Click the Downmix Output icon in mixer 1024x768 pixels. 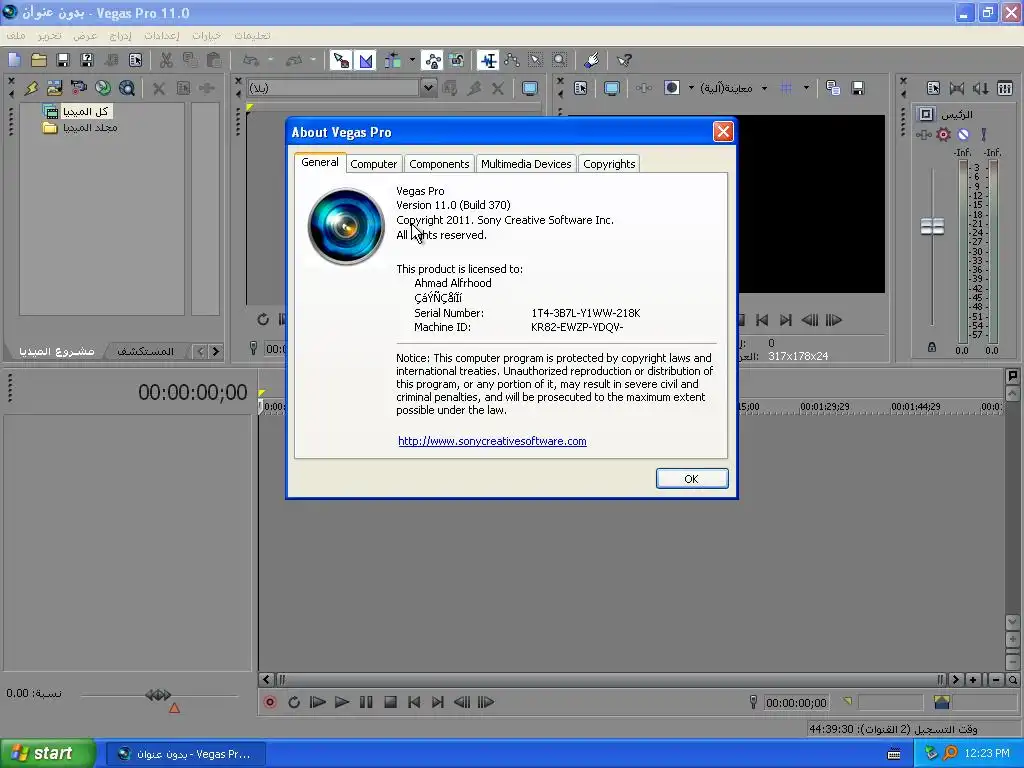957,88
